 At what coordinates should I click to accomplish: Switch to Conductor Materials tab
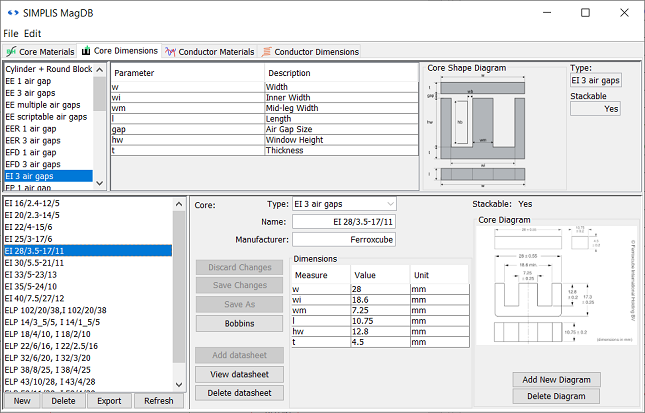209,51
